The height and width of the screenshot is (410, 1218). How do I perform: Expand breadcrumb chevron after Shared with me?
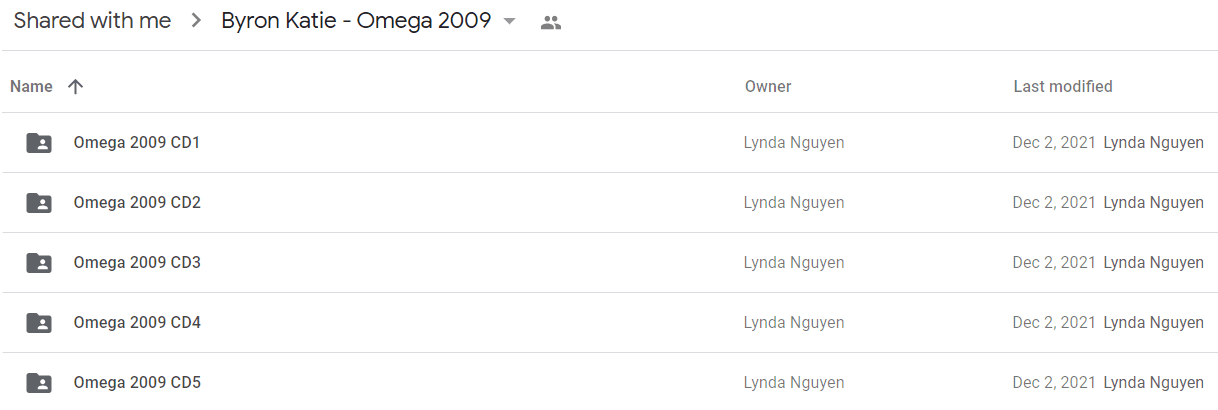click(196, 21)
